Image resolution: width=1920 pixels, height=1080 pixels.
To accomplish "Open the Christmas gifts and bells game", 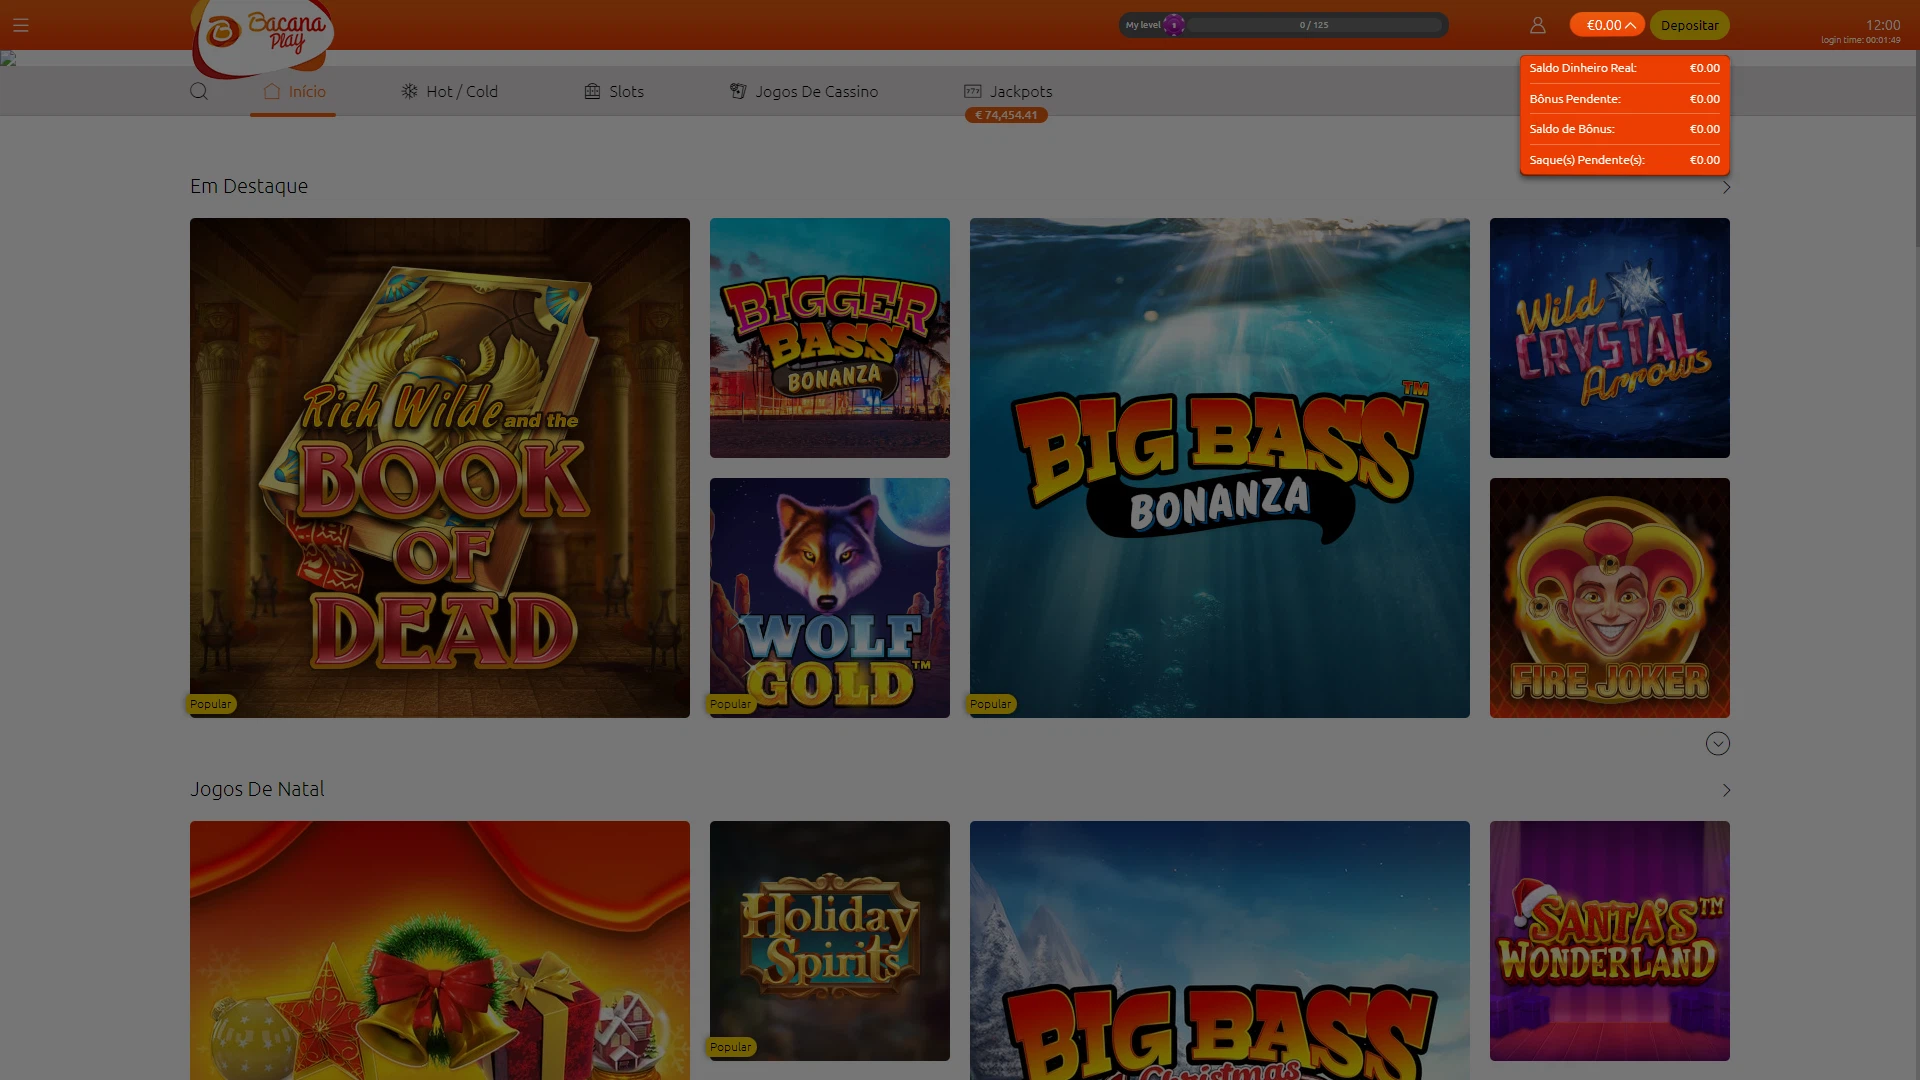I will point(440,950).
